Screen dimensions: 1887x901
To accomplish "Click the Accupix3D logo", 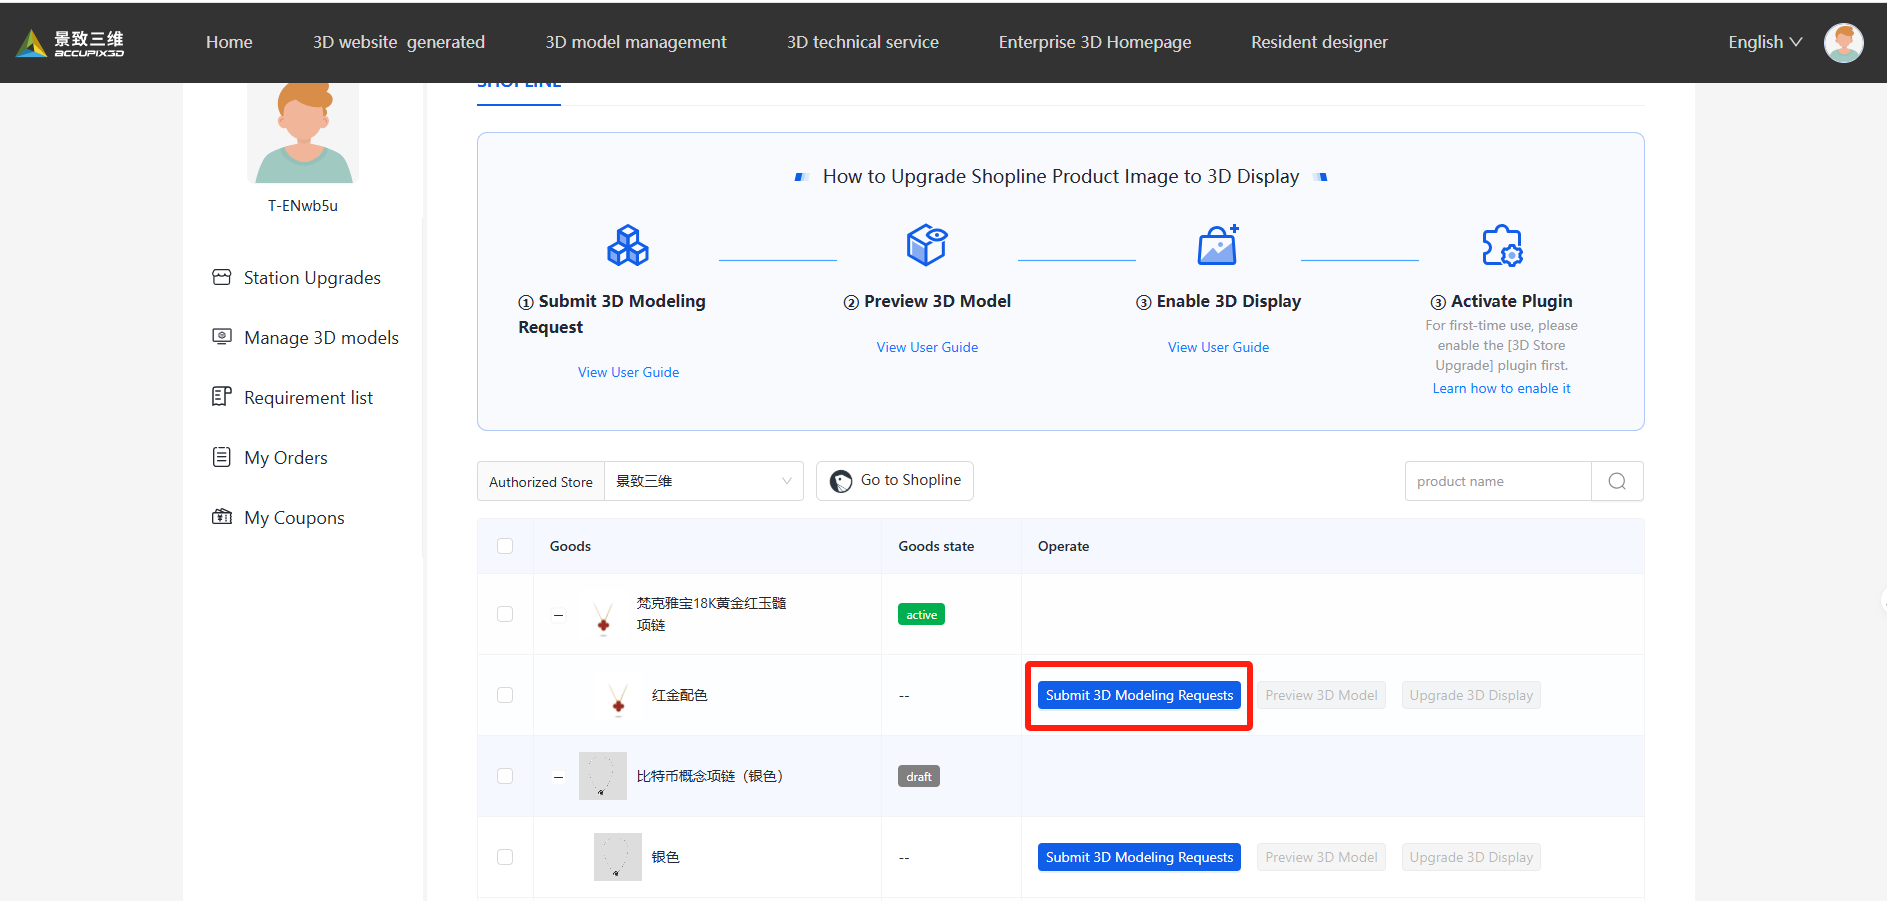I will coord(70,42).
